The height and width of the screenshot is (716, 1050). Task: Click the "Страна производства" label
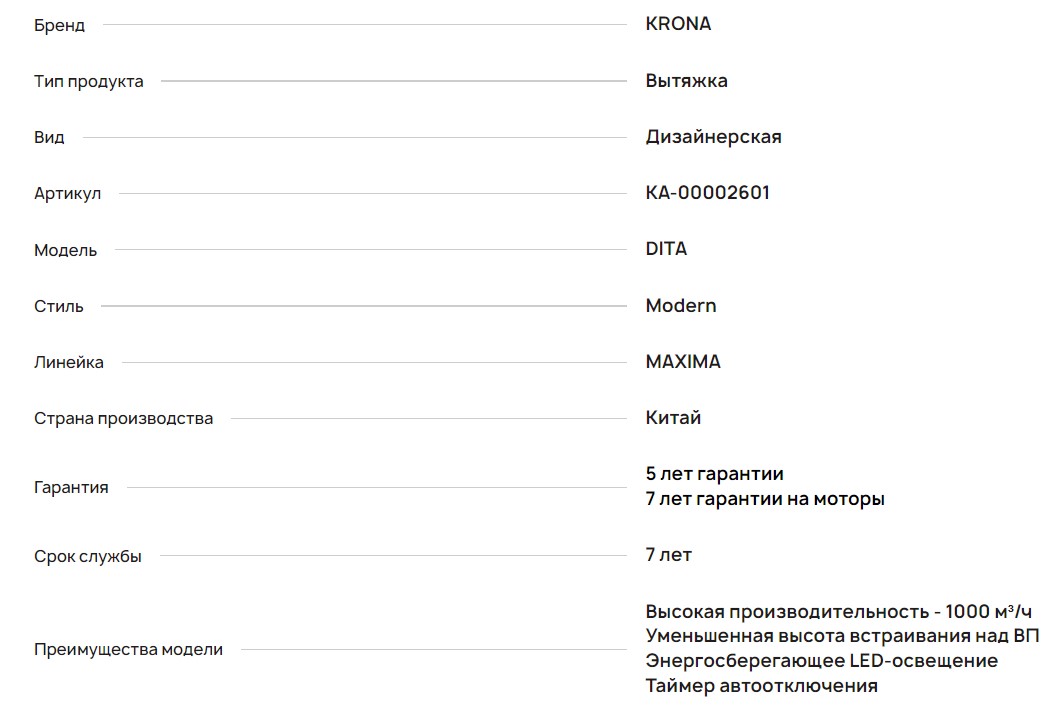tap(123, 418)
